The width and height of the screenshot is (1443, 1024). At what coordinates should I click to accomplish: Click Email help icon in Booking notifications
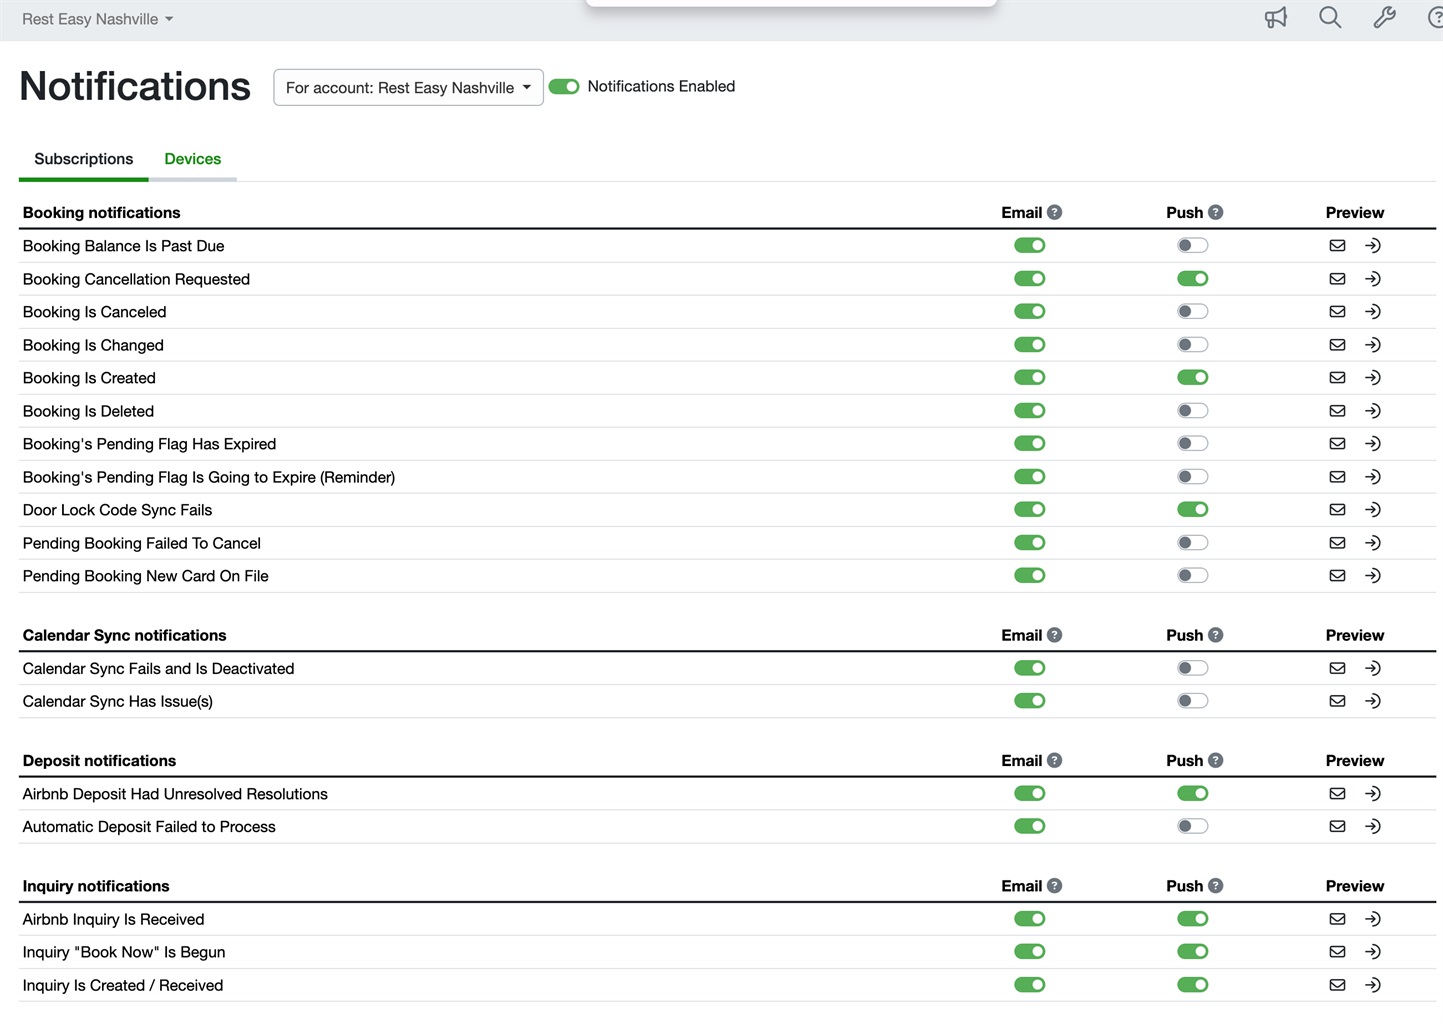[1054, 213]
